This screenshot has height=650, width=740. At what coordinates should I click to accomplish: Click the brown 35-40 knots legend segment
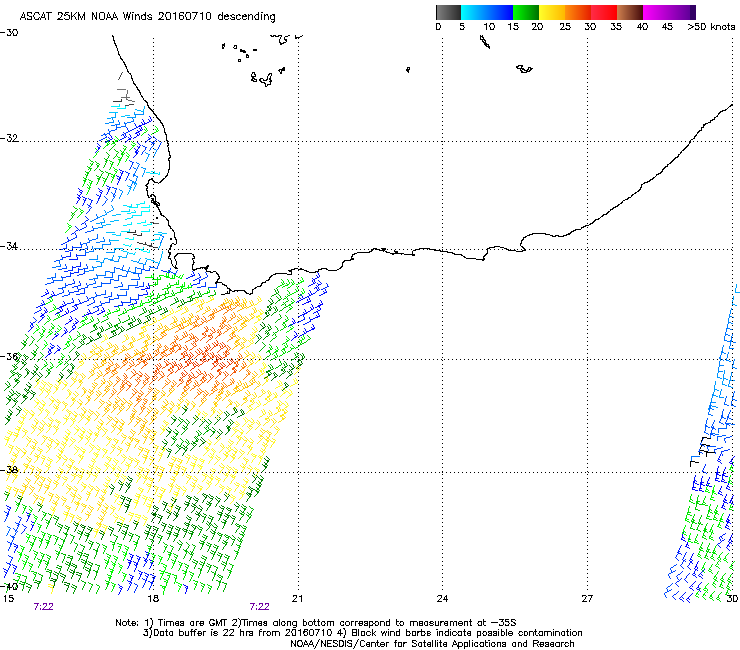point(630,12)
